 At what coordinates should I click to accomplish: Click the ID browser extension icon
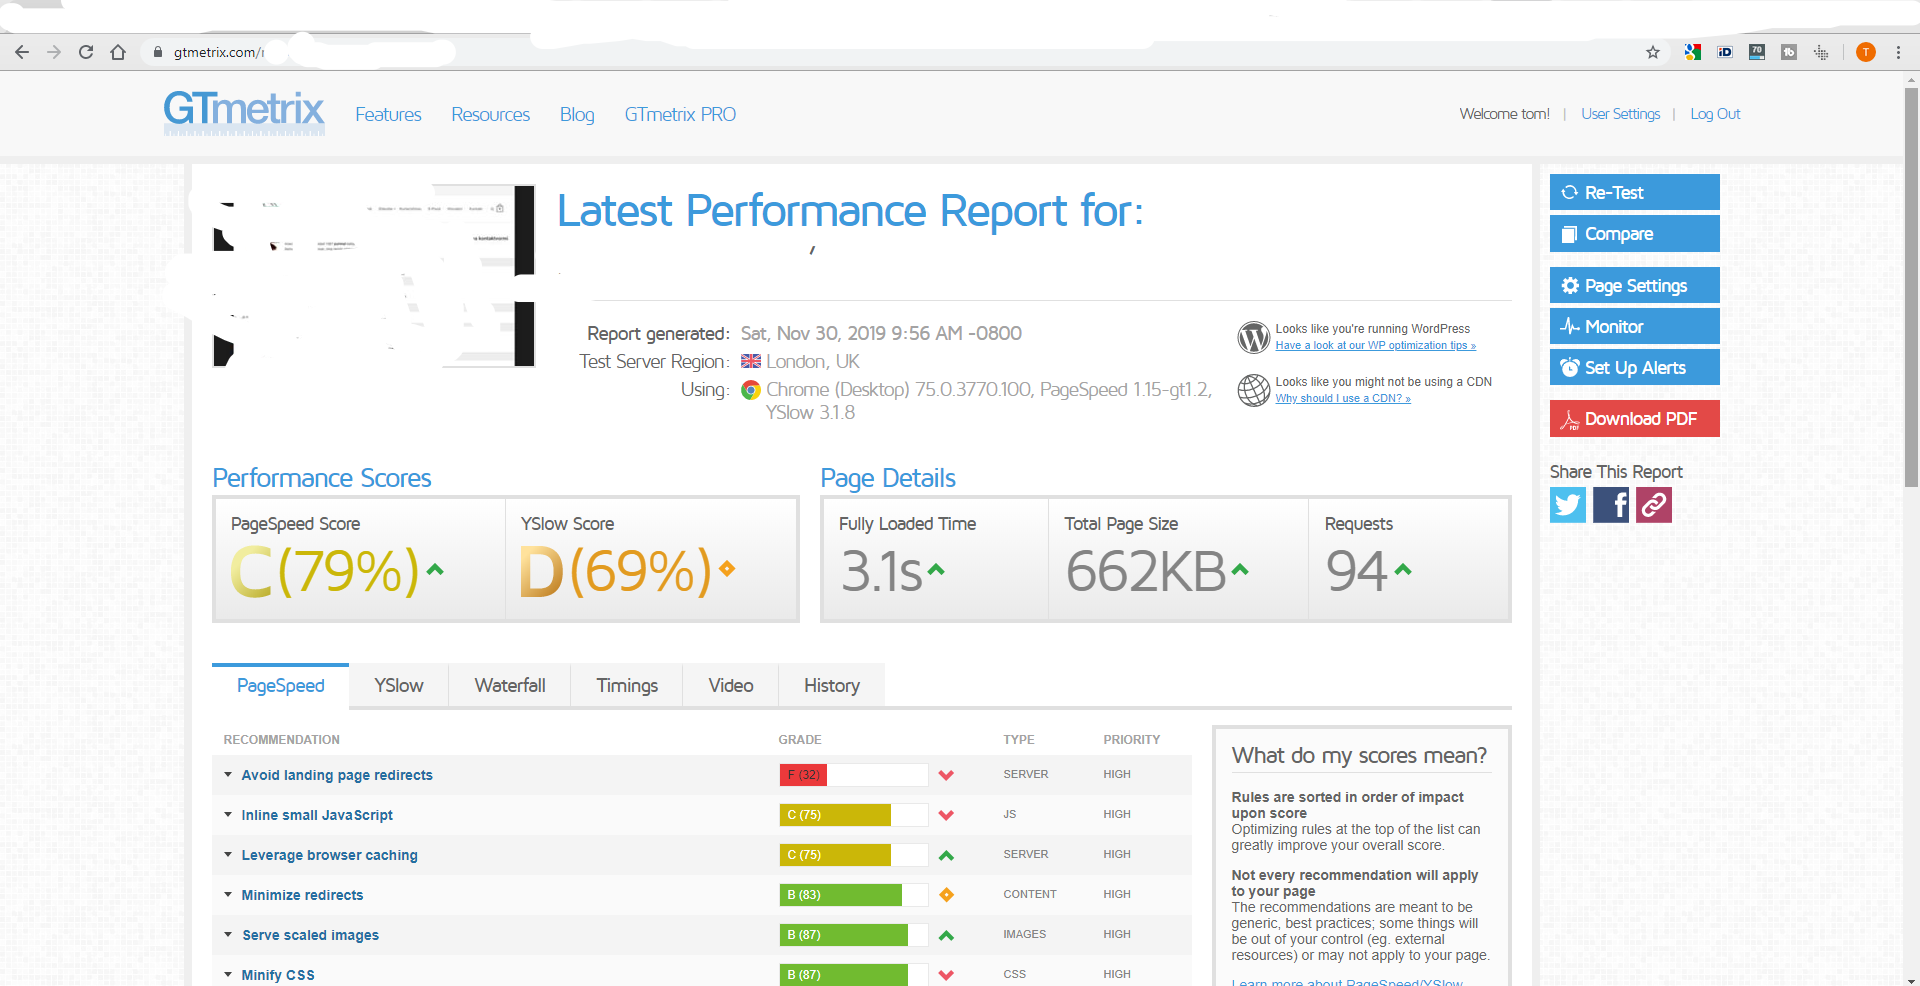coord(1725,52)
